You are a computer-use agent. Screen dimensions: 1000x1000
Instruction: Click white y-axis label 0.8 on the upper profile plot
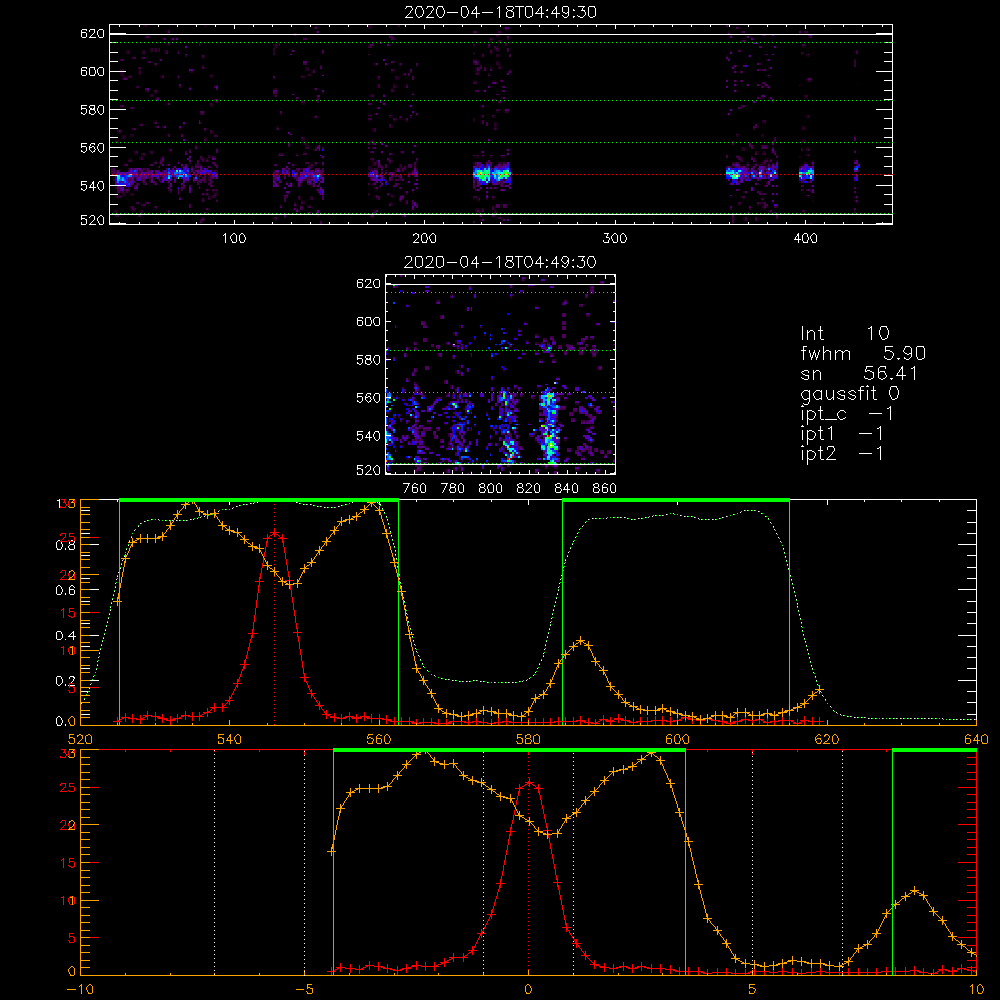[65, 545]
